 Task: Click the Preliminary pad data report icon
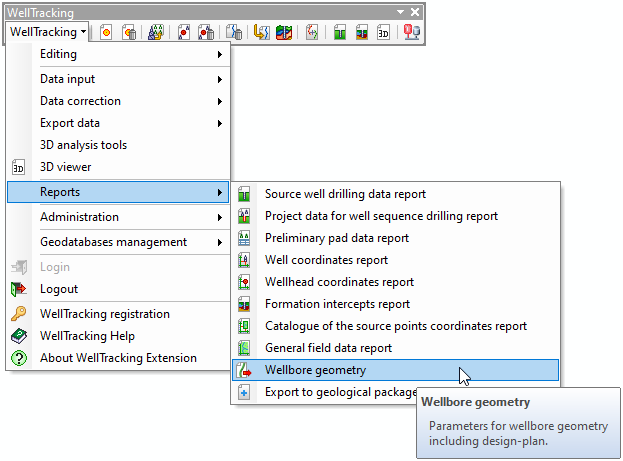click(244, 238)
